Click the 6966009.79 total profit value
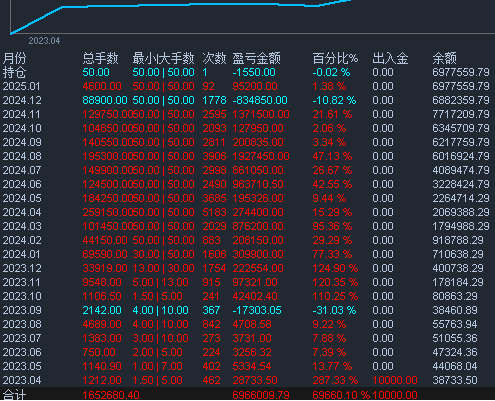This screenshot has height=401, width=495. point(261,395)
